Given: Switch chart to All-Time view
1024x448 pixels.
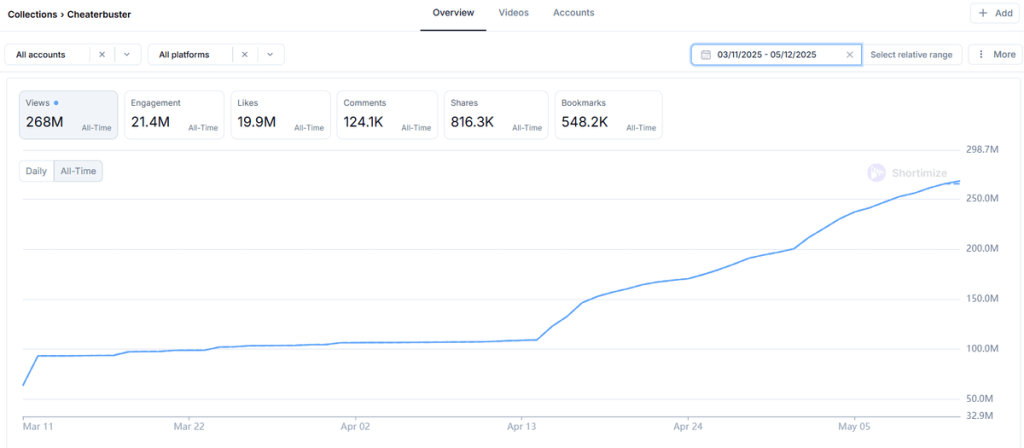Looking at the screenshot, I should pyautogui.click(x=78, y=171).
